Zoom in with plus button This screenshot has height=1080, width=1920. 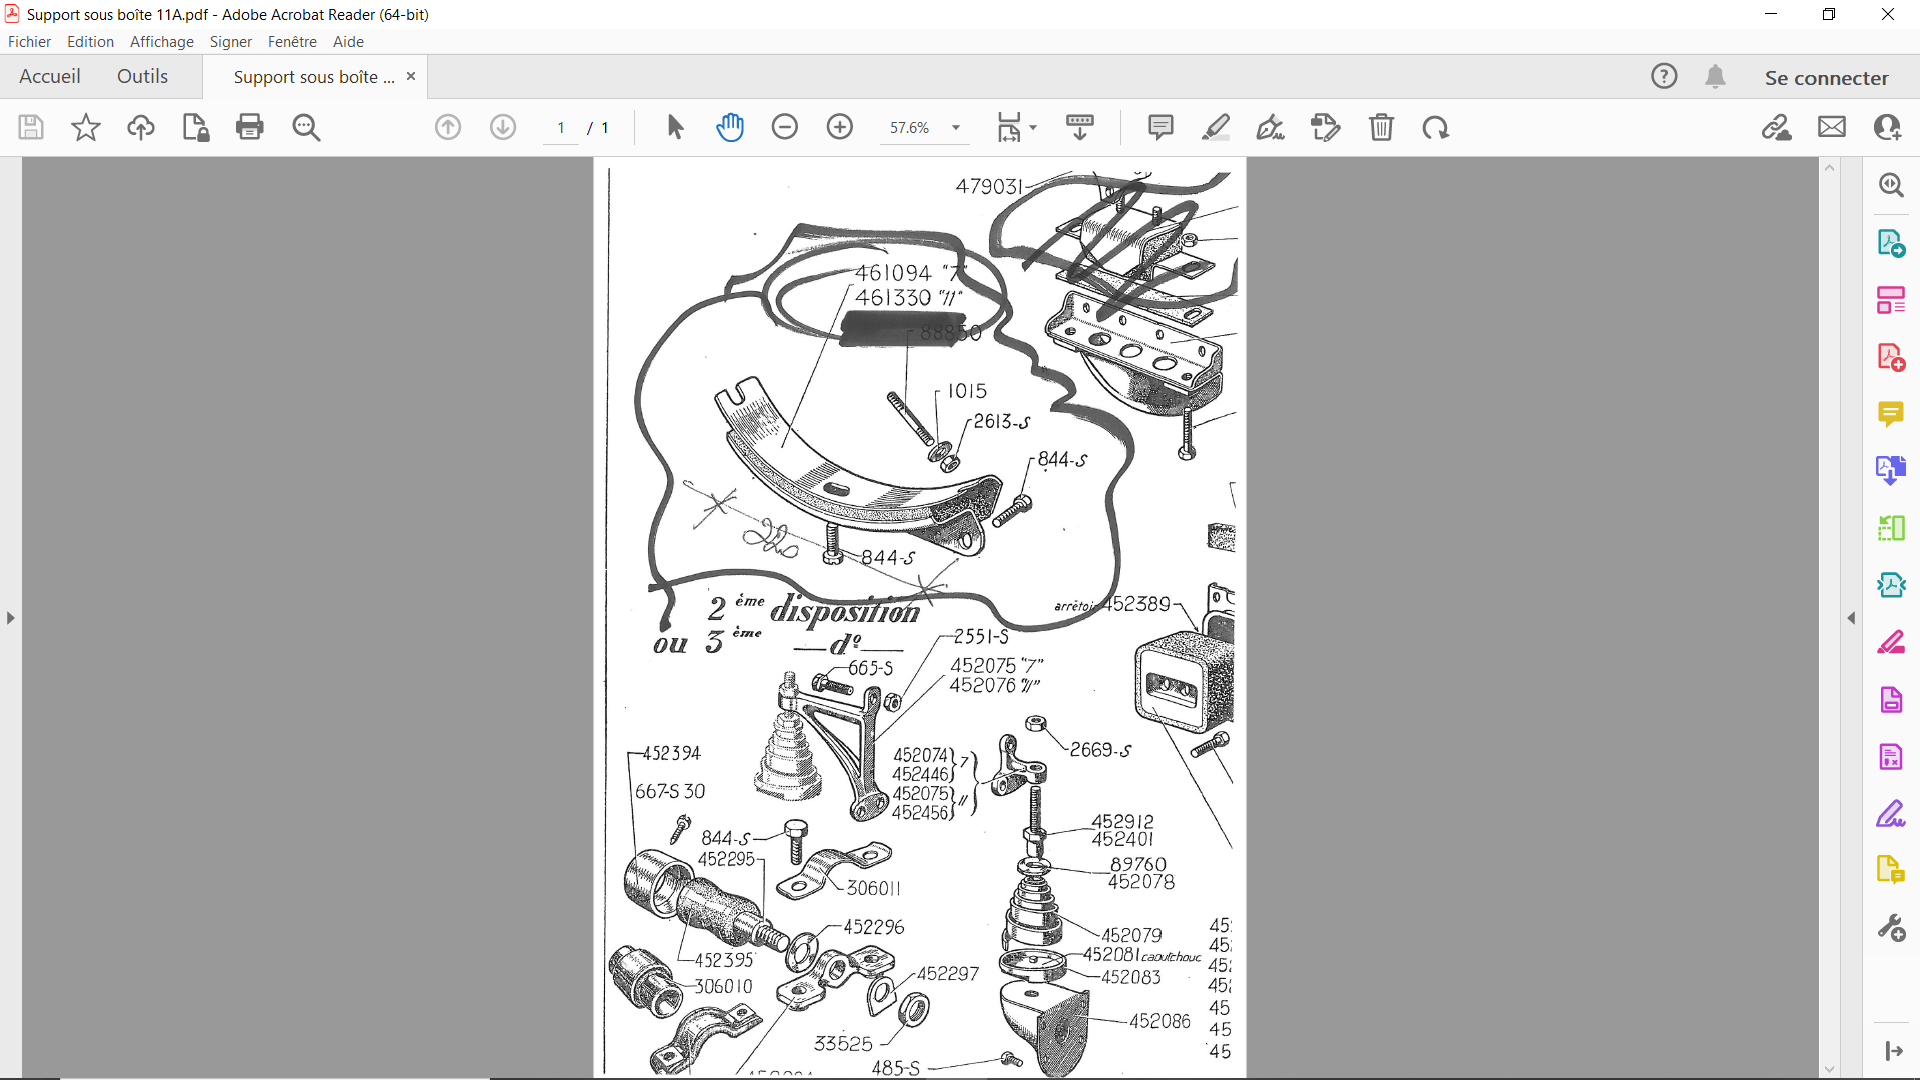(x=840, y=127)
